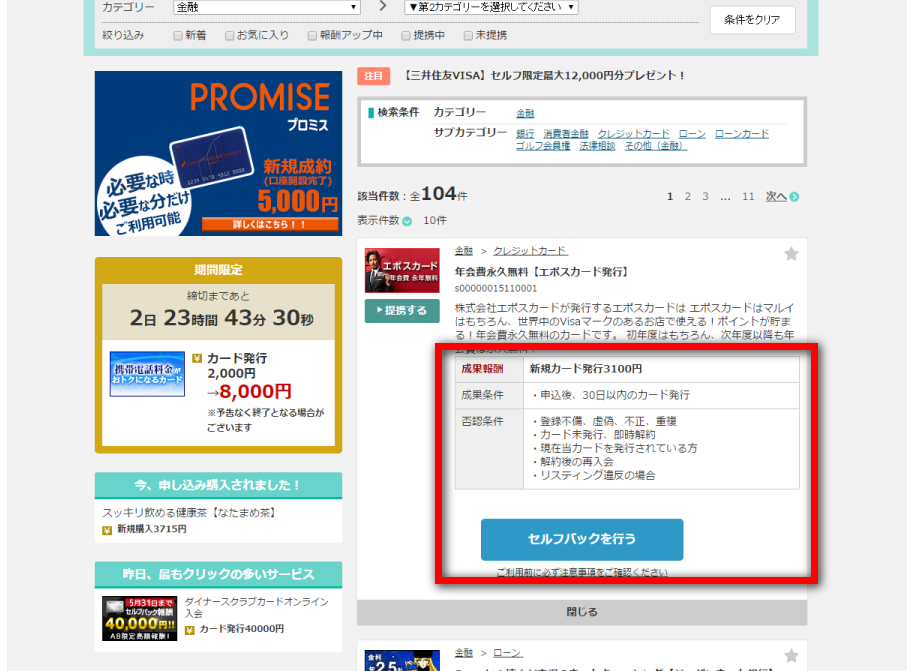Select ローンカード subcategory link
This screenshot has height=671, width=911.
[741, 134]
